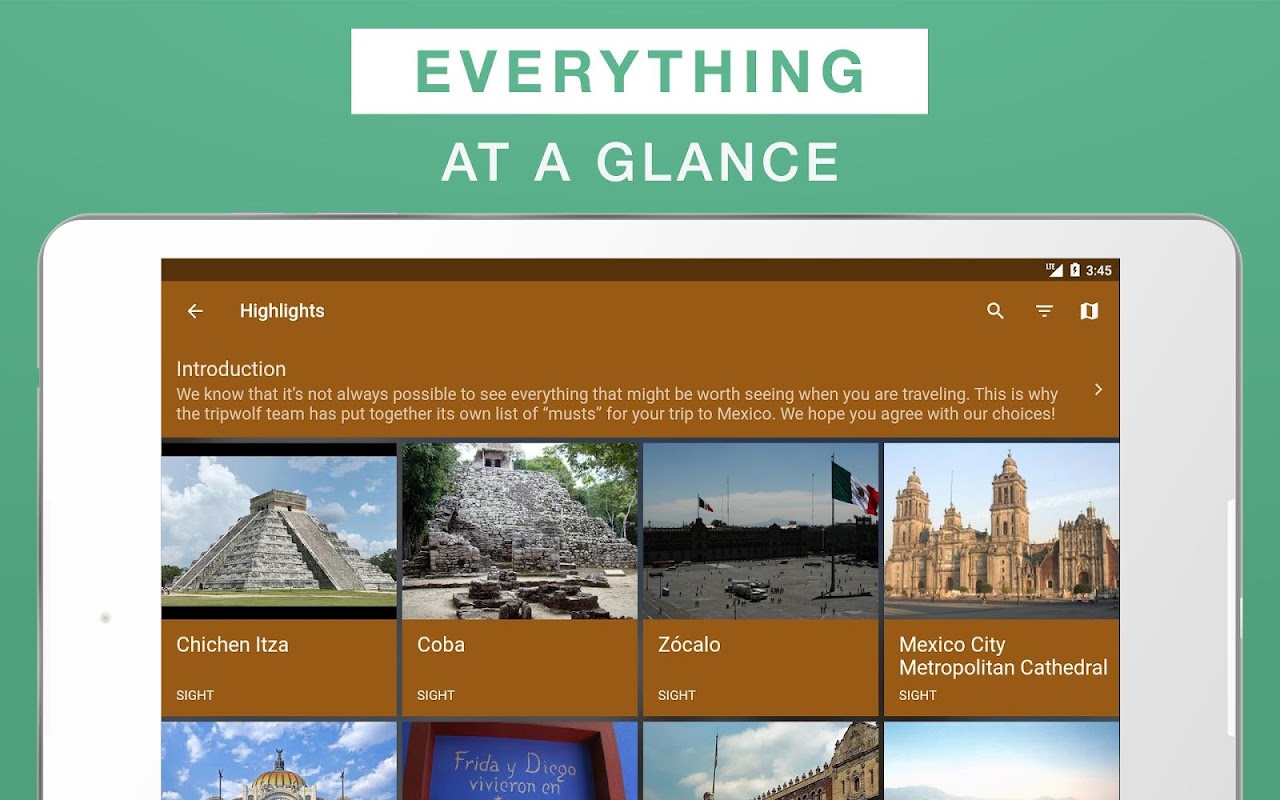The image size is (1280, 800).
Task: Open the golden dome palace photo
Action: pos(279,761)
